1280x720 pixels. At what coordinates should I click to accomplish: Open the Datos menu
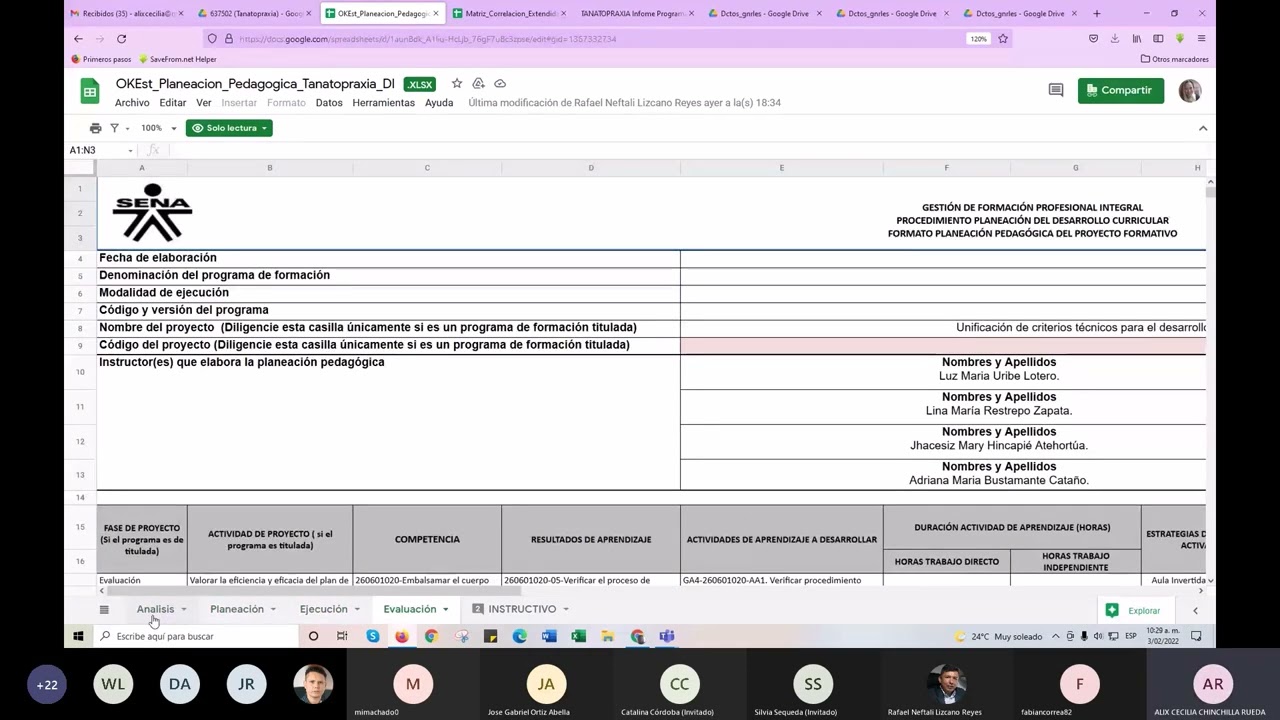point(329,103)
